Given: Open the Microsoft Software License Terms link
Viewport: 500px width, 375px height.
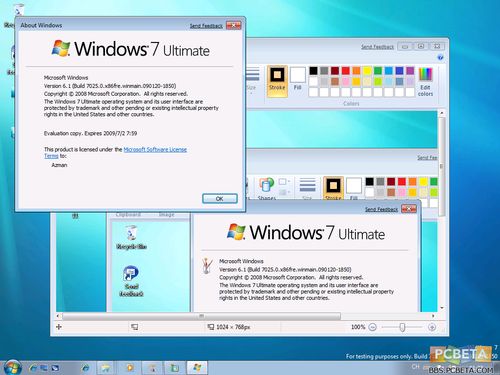Looking at the screenshot, I should point(155,150).
